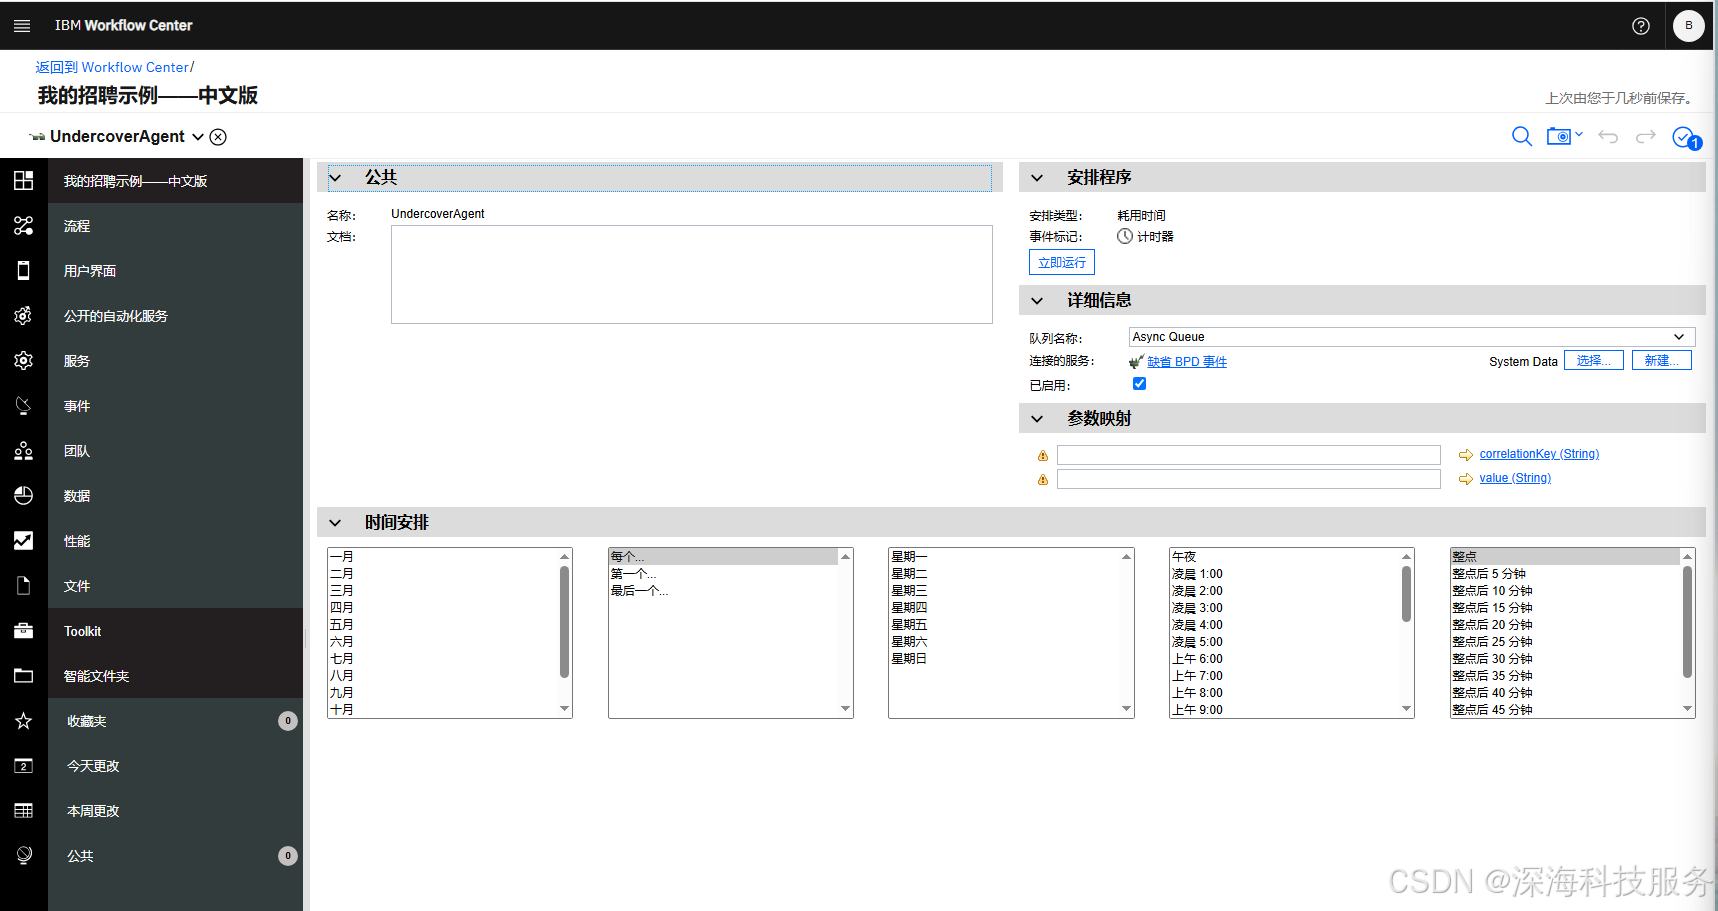Select 事件 in the library menu
Image resolution: width=1718 pixels, height=911 pixels.
(x=175, y=406)
